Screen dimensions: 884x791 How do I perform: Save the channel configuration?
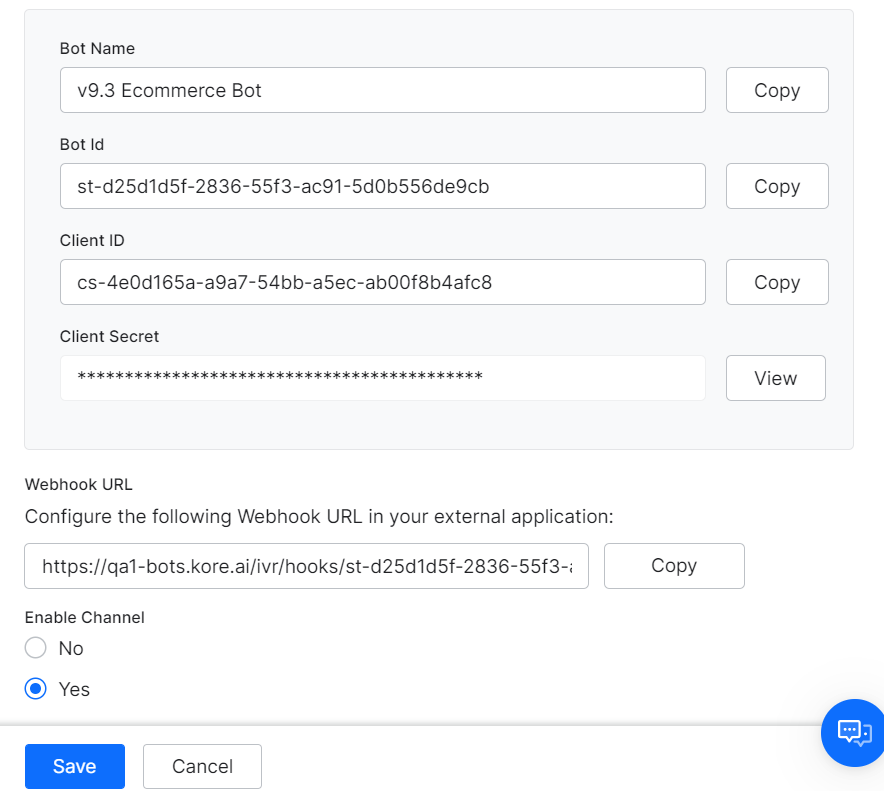(74, 766)
